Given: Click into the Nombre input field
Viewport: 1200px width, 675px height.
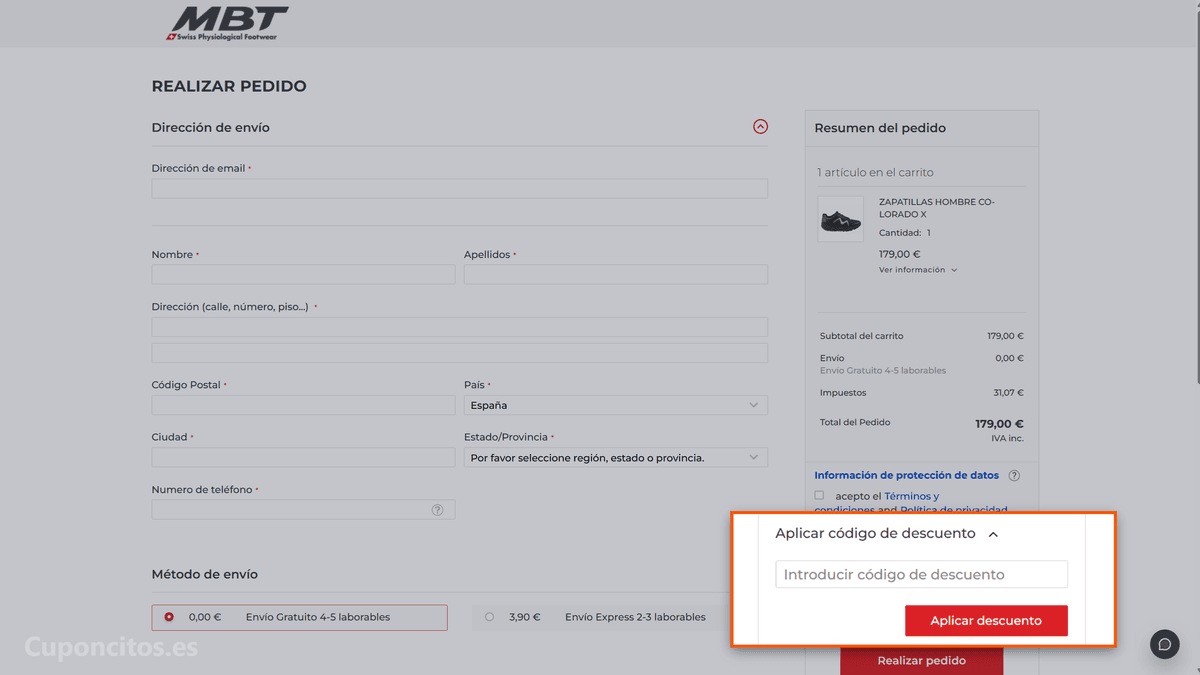Looking at the screenshot, I should pos(303,274).
